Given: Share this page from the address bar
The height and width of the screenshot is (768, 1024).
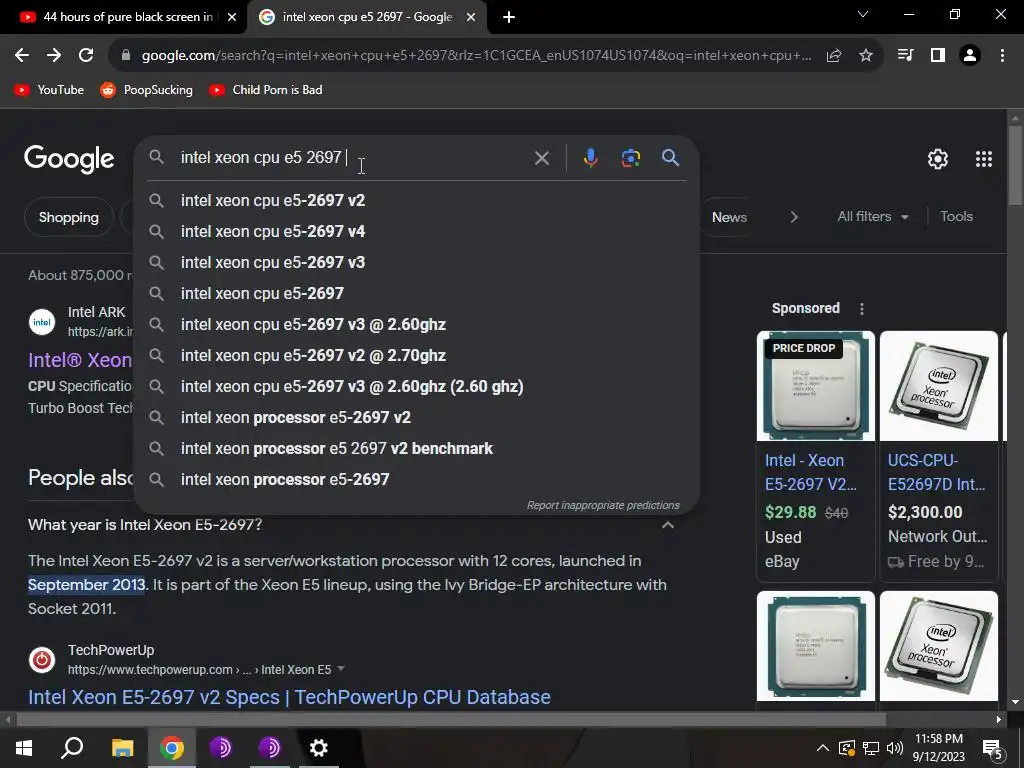Looking at the screenshot, I should (834, 56).
